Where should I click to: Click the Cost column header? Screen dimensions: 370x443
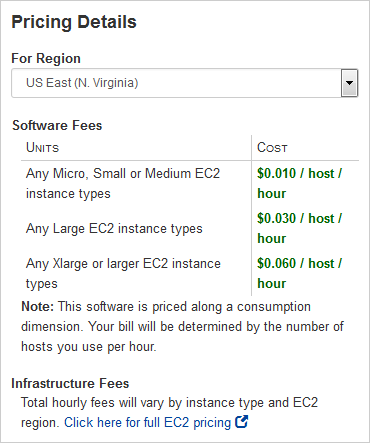pyautogui.click(x=272, y=147)
